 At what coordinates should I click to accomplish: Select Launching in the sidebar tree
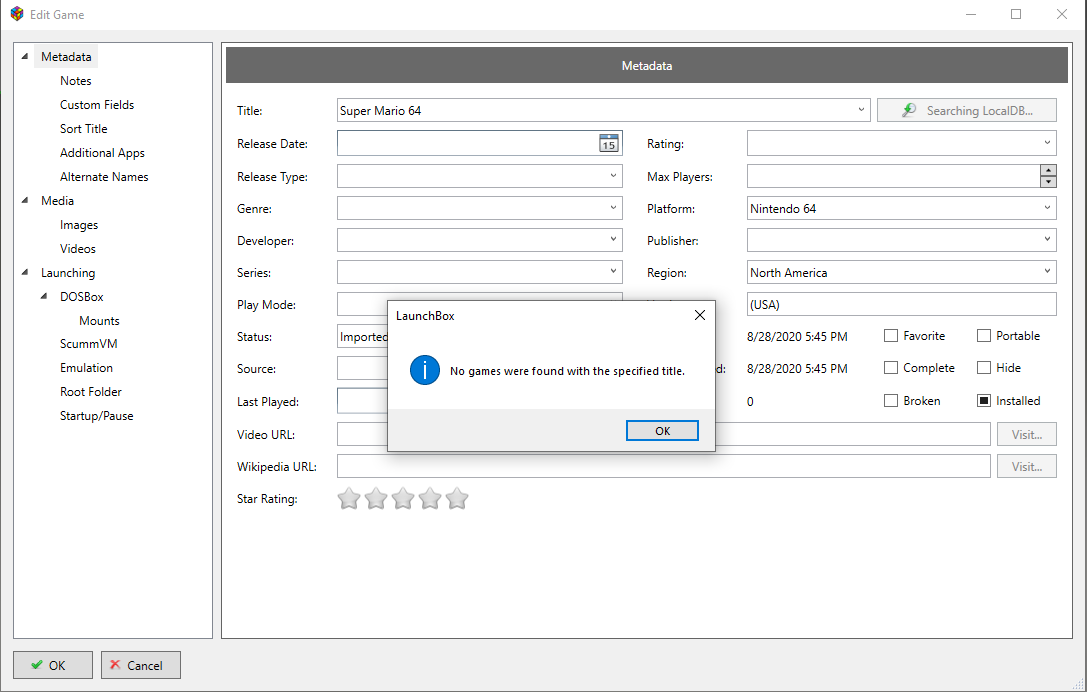click(68, 273)
